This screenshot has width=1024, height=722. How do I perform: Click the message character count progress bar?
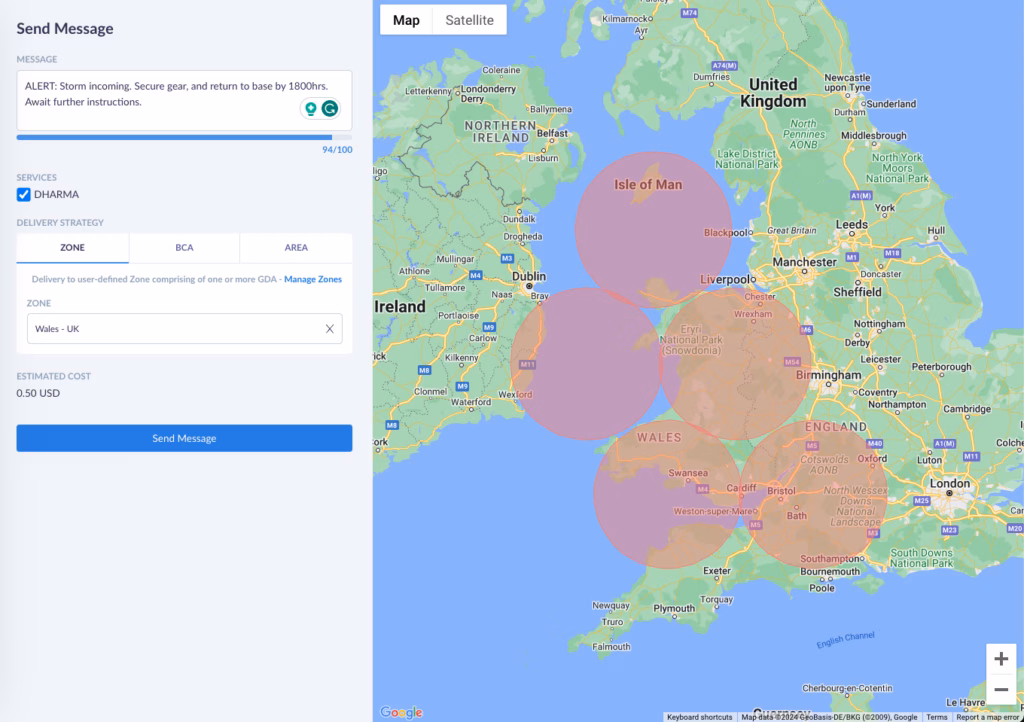tap(184, 137)
